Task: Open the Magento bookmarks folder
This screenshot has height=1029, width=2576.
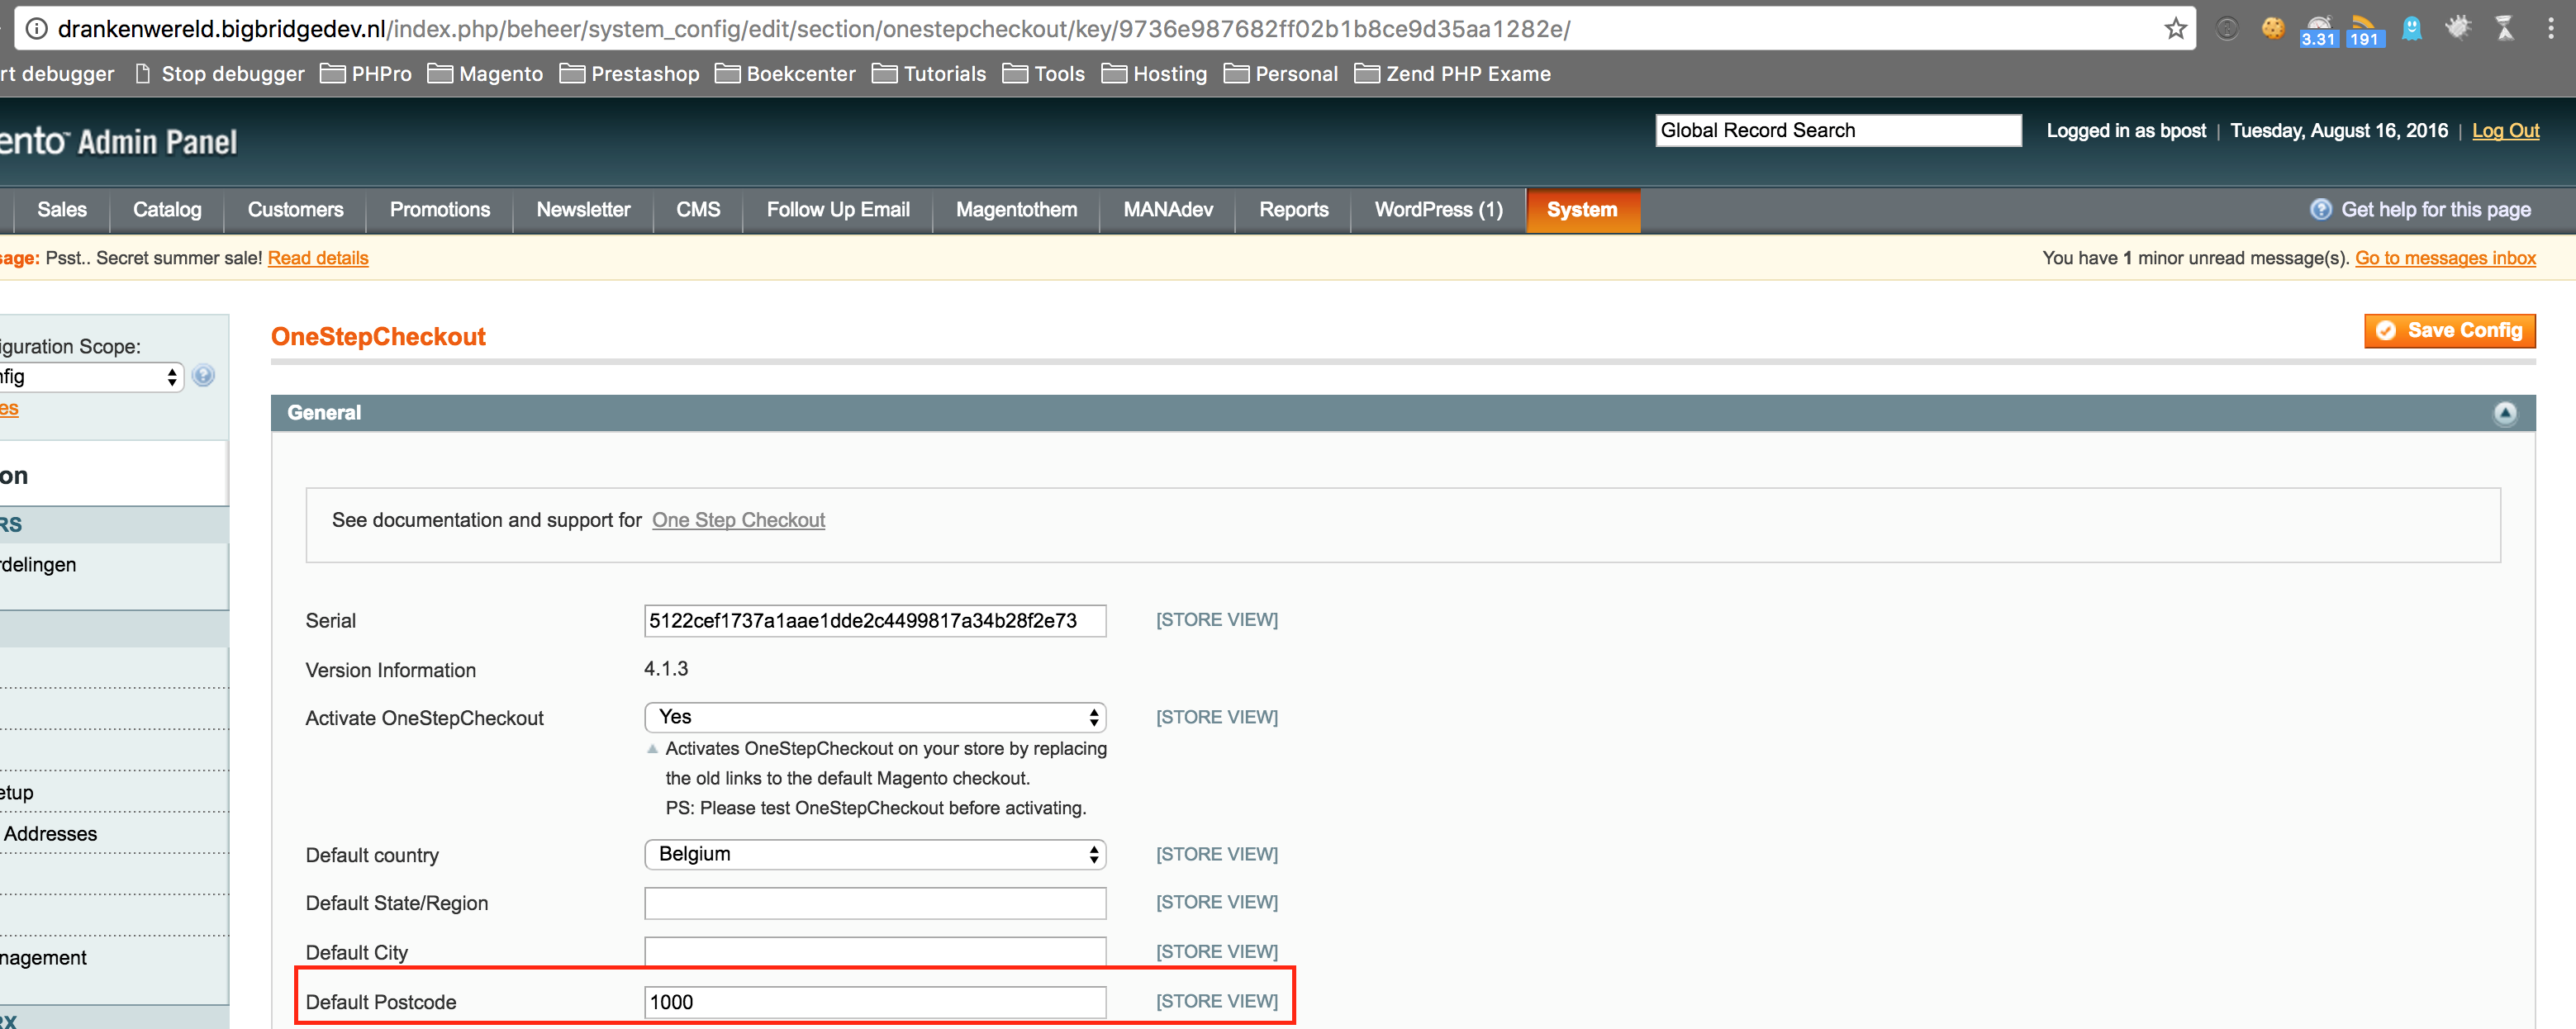Action: [486, 74]
